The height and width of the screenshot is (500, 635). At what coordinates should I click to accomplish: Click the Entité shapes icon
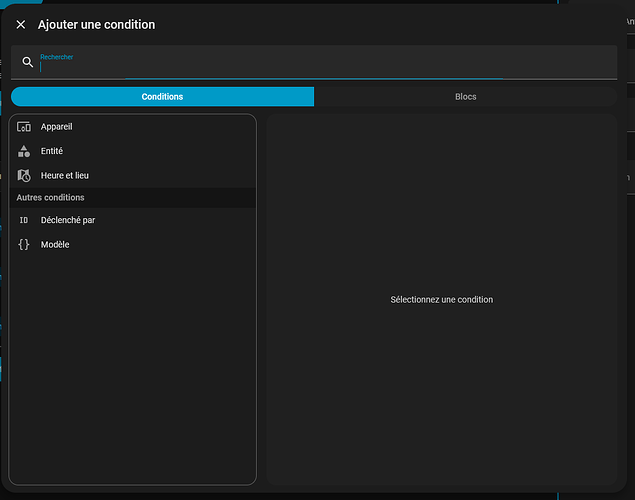(x=24, y=151)
